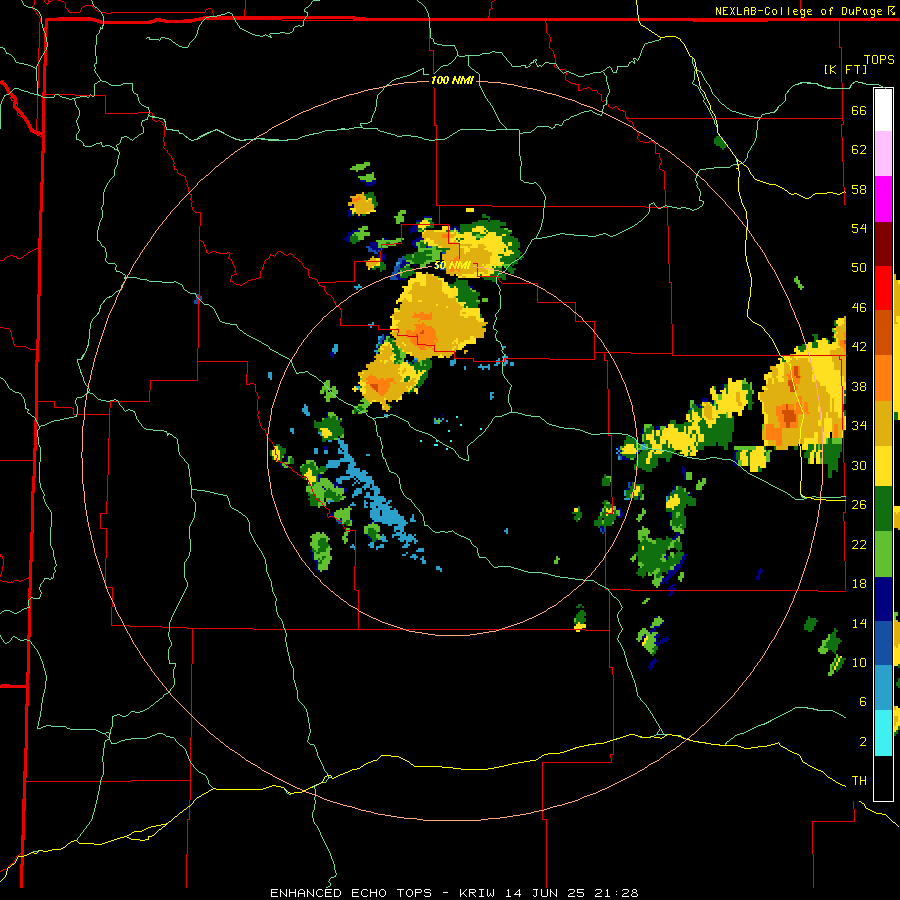Select the bright red legend swatch
The width and height of the screenshot is (900, 900).
883,288
